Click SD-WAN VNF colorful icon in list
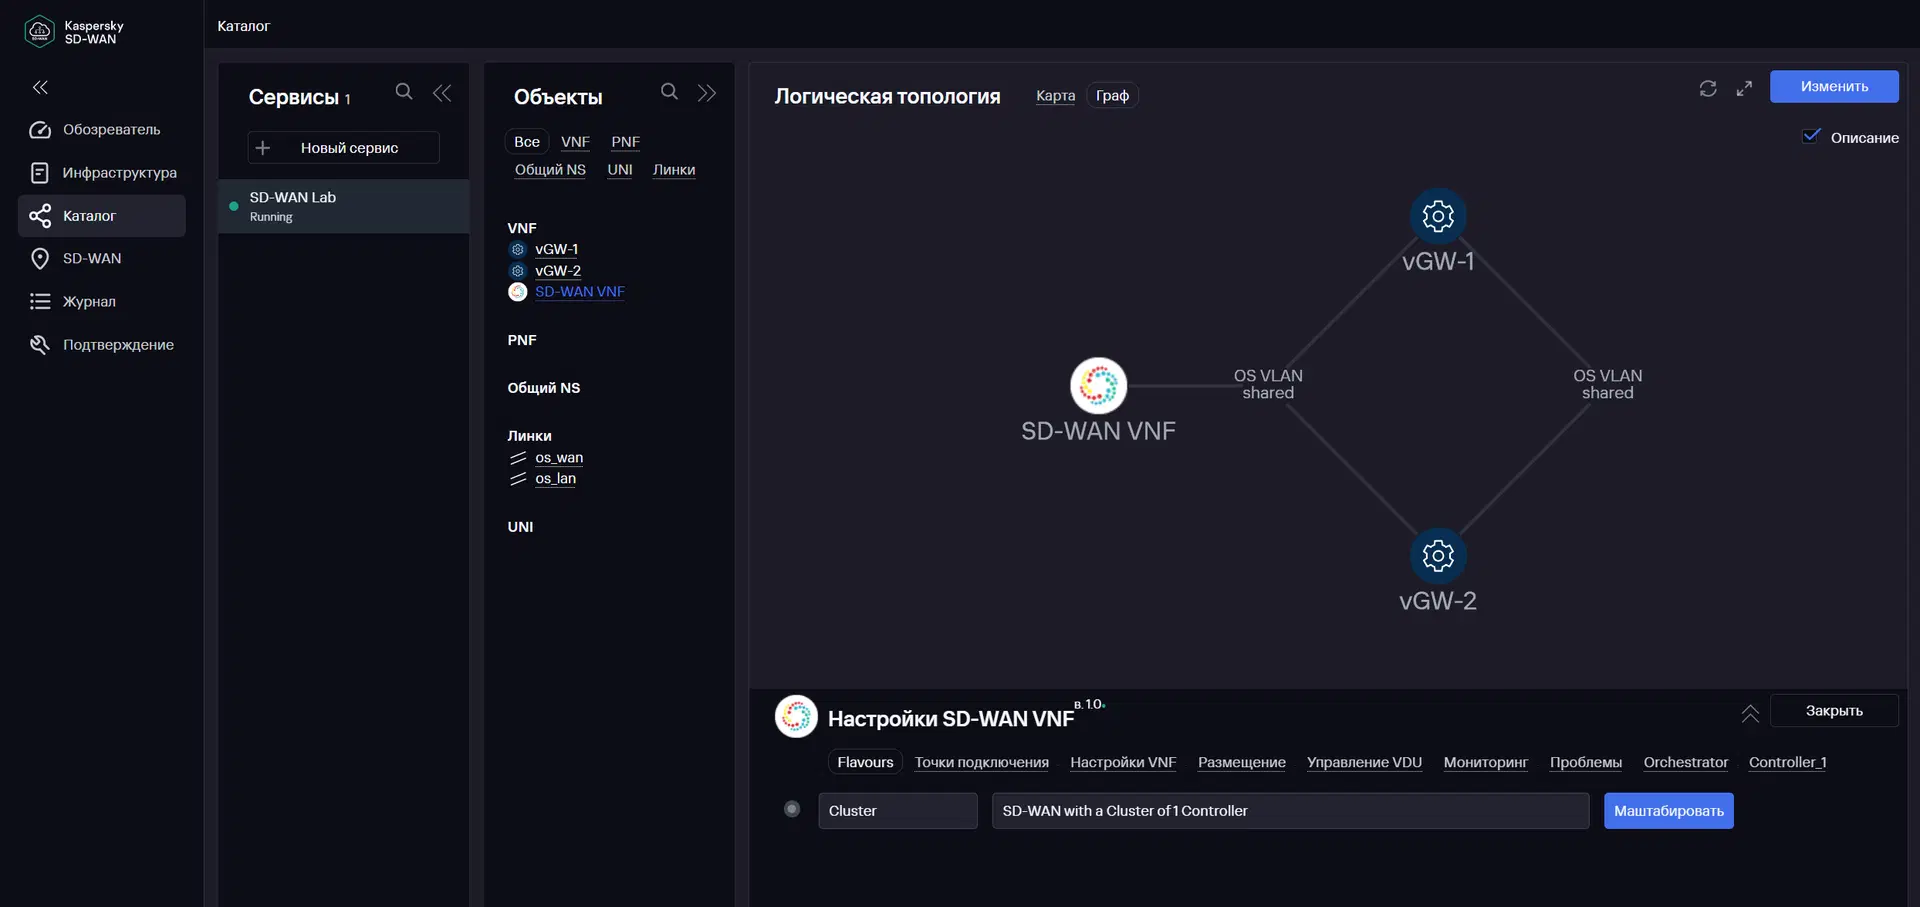The width and height of the screenshot is (1920, 907). tap(518, 292)
